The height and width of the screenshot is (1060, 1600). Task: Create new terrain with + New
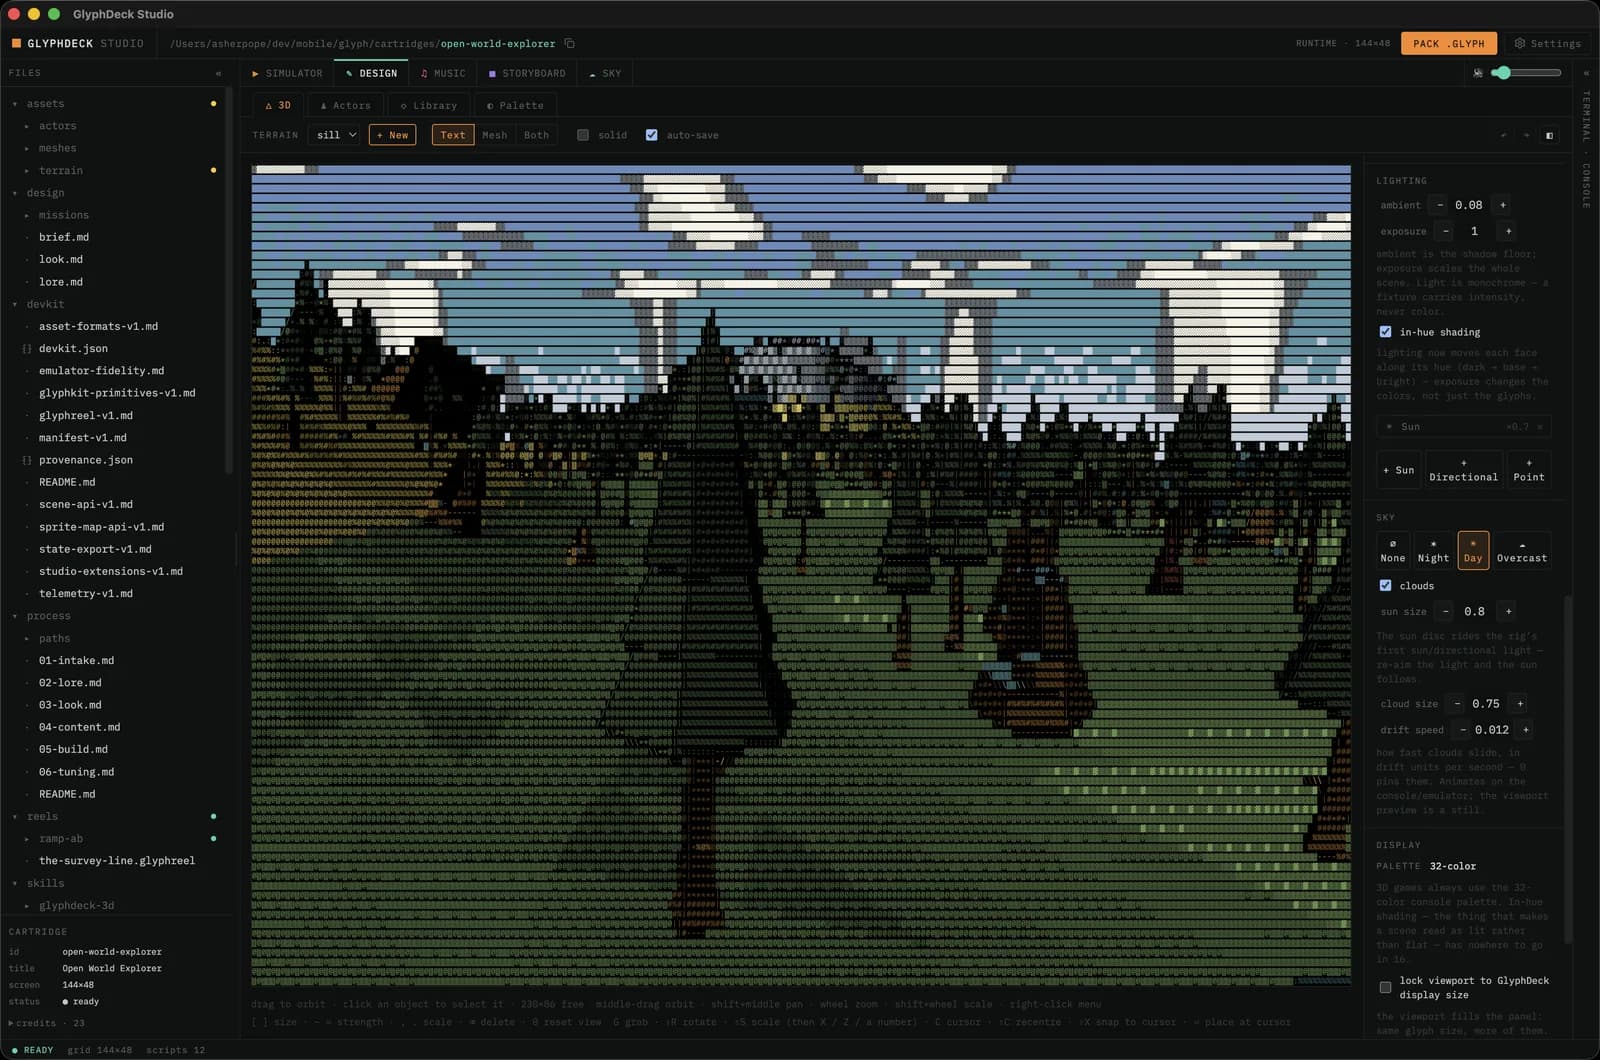pyautogui.click(x=392, y=135)
